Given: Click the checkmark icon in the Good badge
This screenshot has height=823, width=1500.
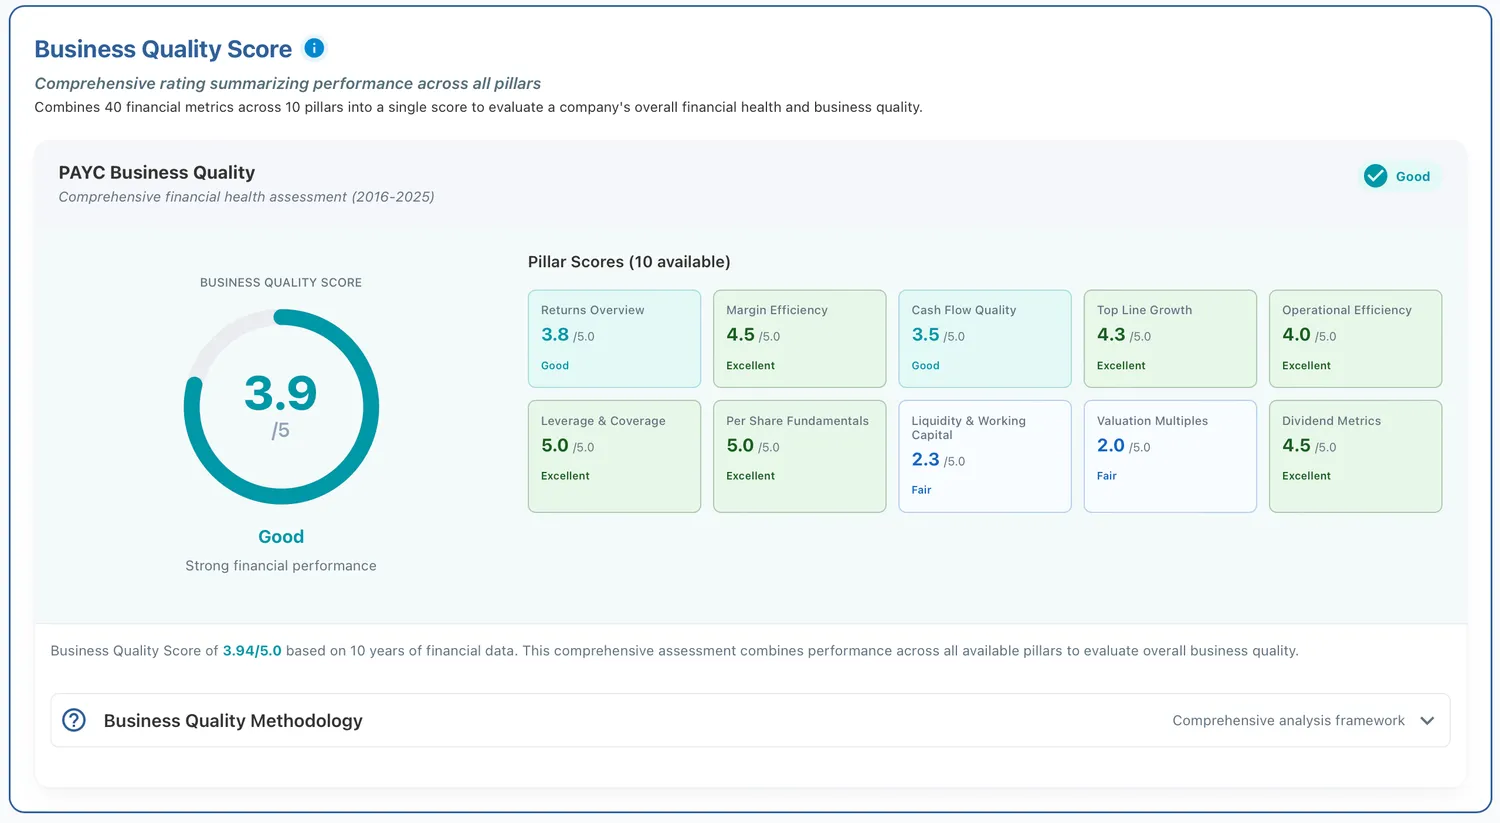Looking at the screenshot, I should pyautogui.click(x=1376, y=176).
